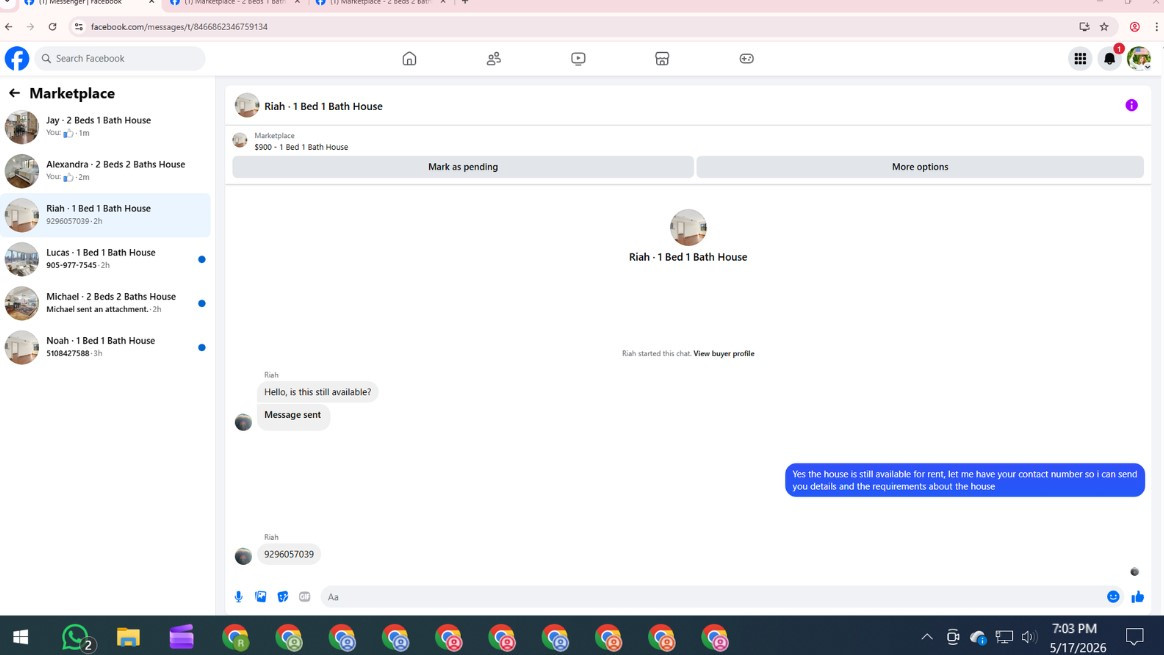Go back with the Marketplace arrow
This screenshot has width=1164, height=655.
pos(14,93)
